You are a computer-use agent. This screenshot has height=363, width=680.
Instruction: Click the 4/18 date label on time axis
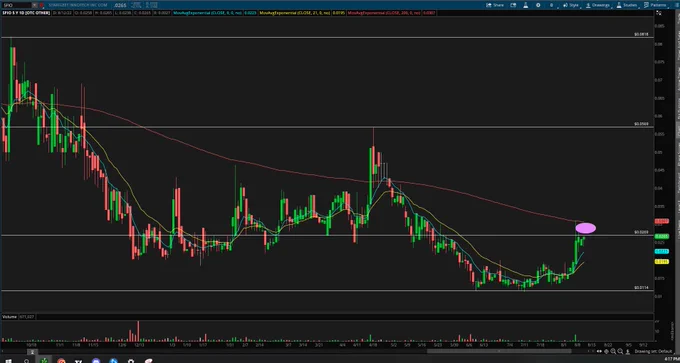click(373, 345)
